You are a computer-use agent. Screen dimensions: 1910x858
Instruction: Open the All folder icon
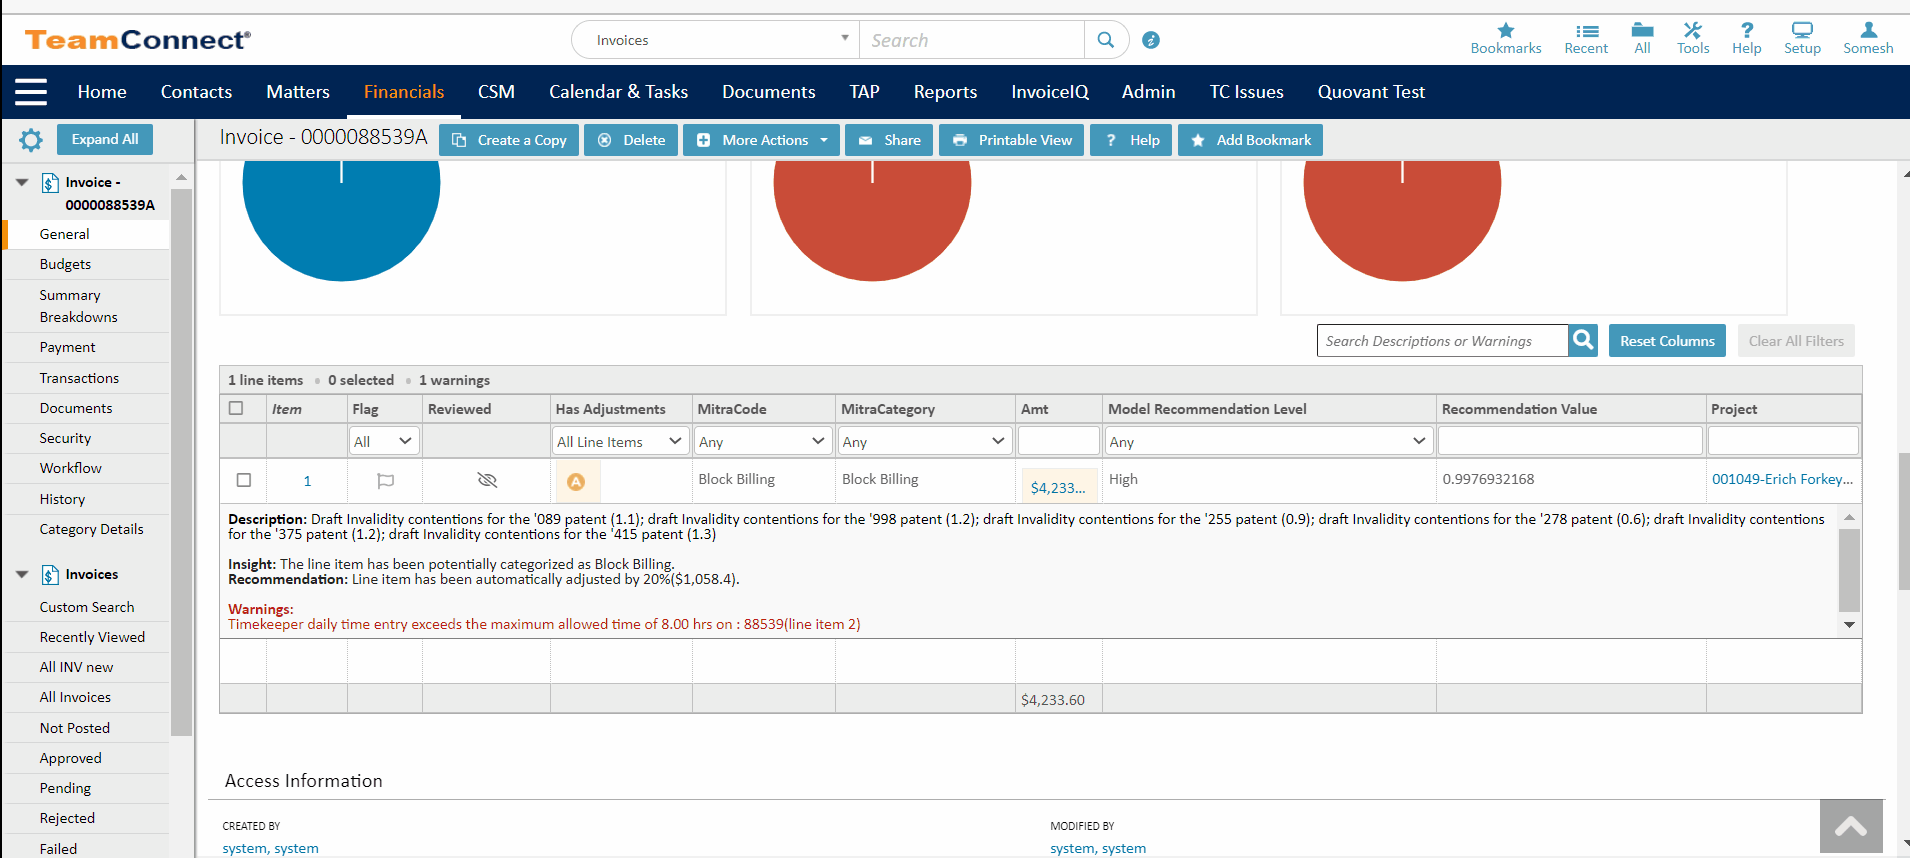click(1642, 30)
